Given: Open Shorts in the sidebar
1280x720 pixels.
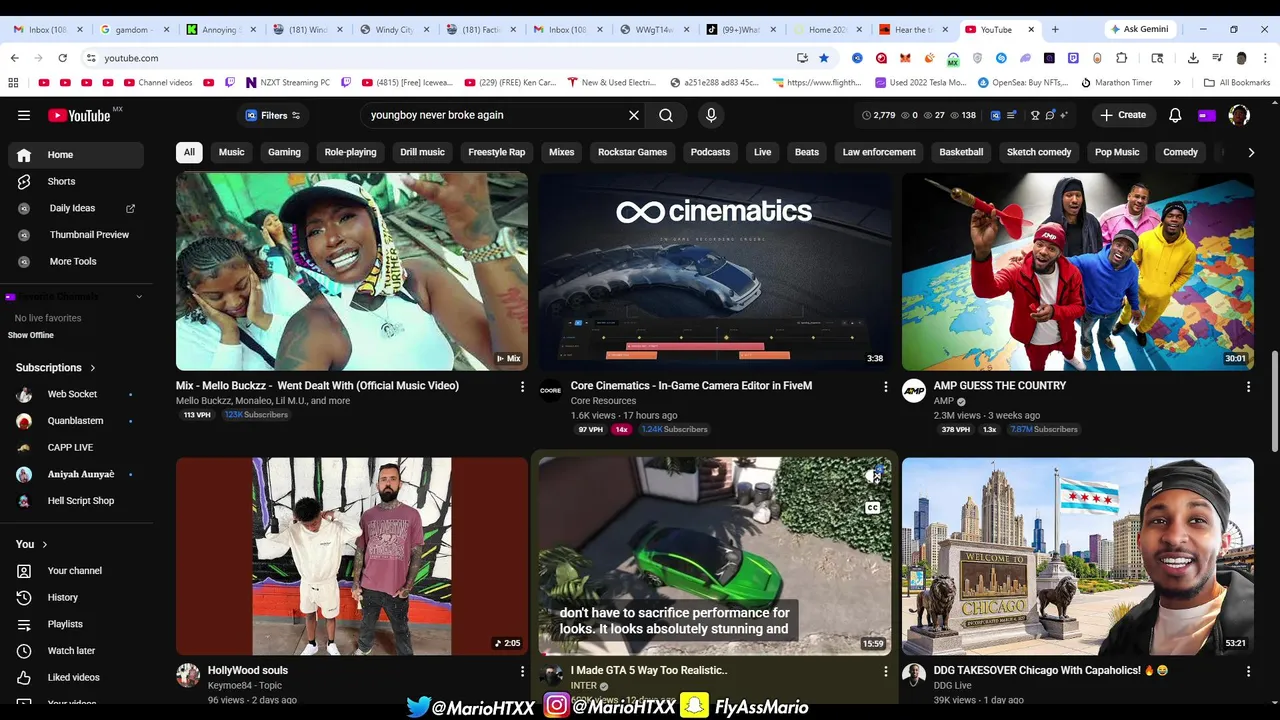Looking at the screenshot, I should 77,182.
